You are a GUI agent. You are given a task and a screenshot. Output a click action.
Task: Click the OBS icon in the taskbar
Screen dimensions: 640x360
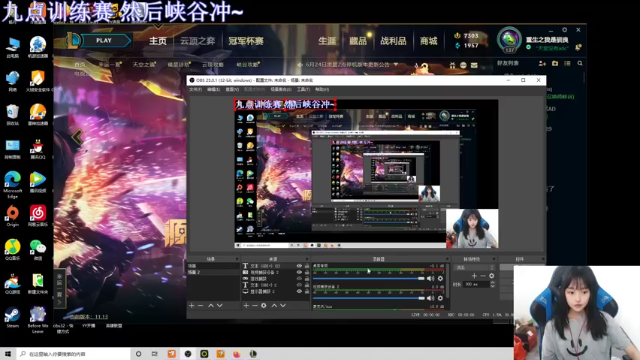pyautogui.click(x=188, y=354)
